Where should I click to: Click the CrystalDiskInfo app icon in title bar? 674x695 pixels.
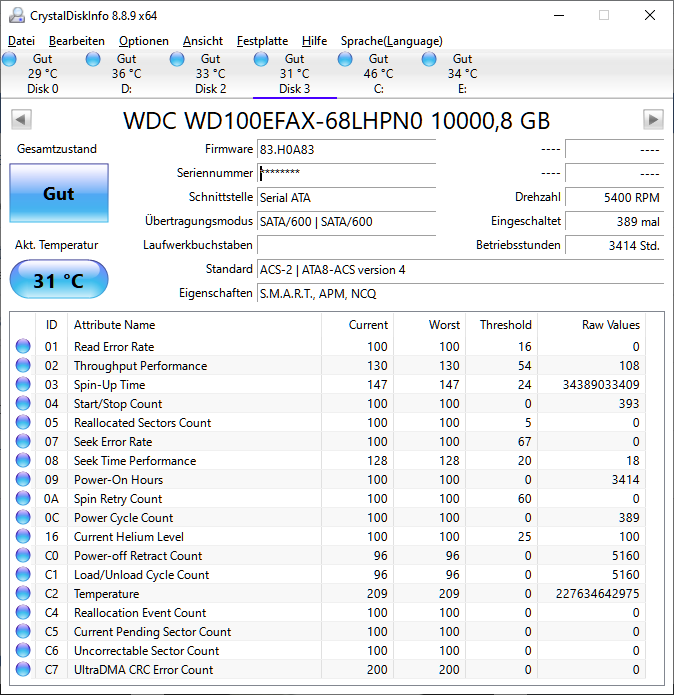17,16
